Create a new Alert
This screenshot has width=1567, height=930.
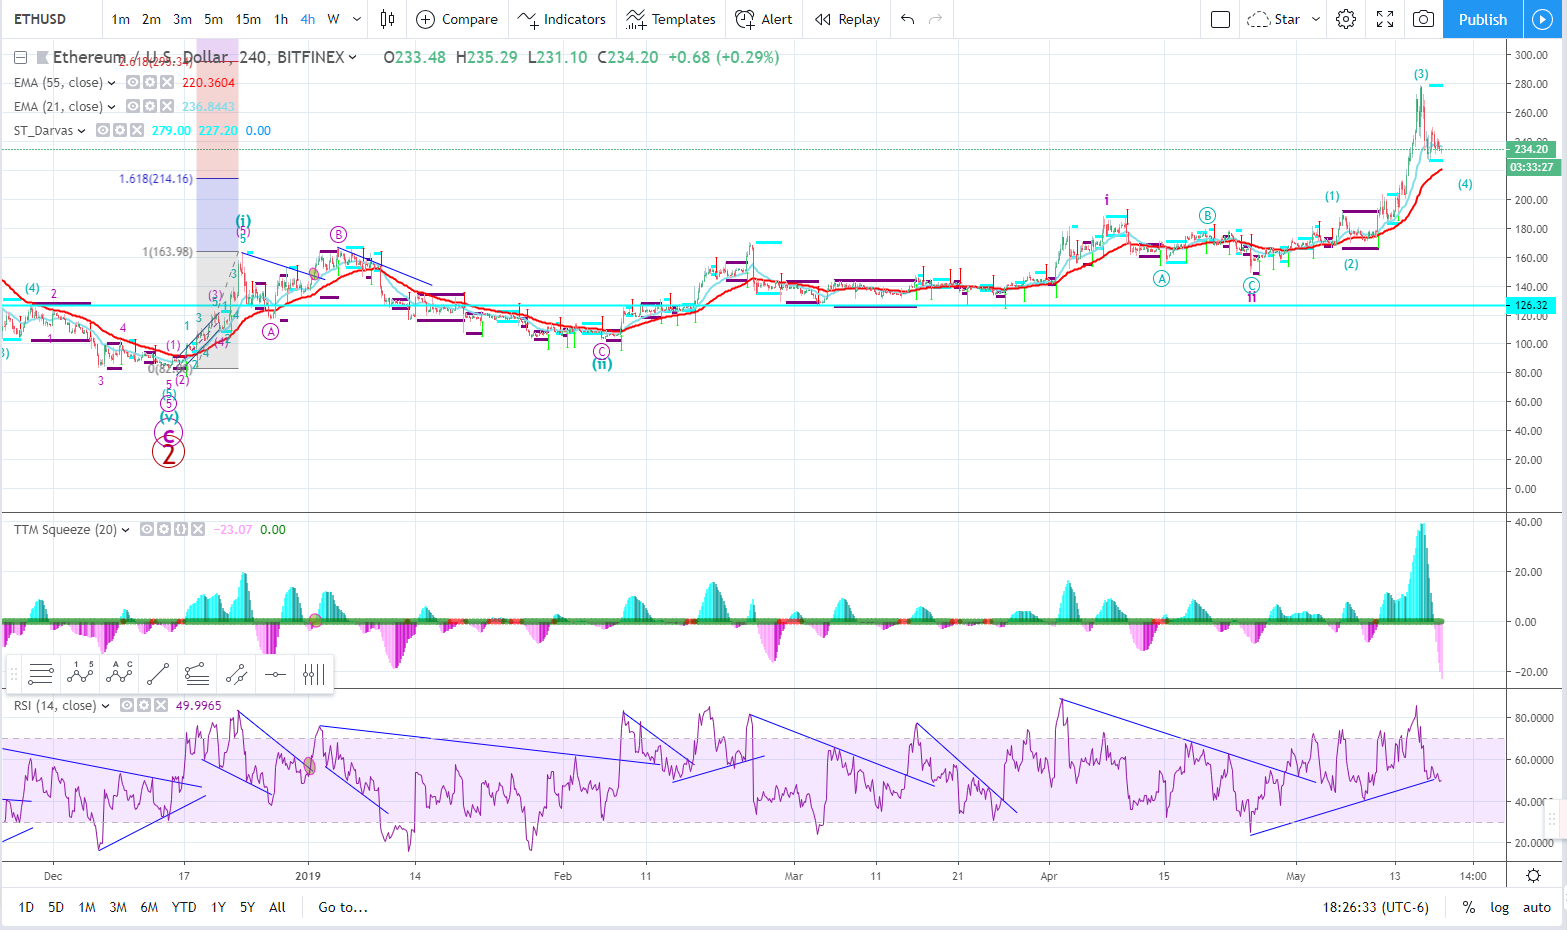[764, 19]
